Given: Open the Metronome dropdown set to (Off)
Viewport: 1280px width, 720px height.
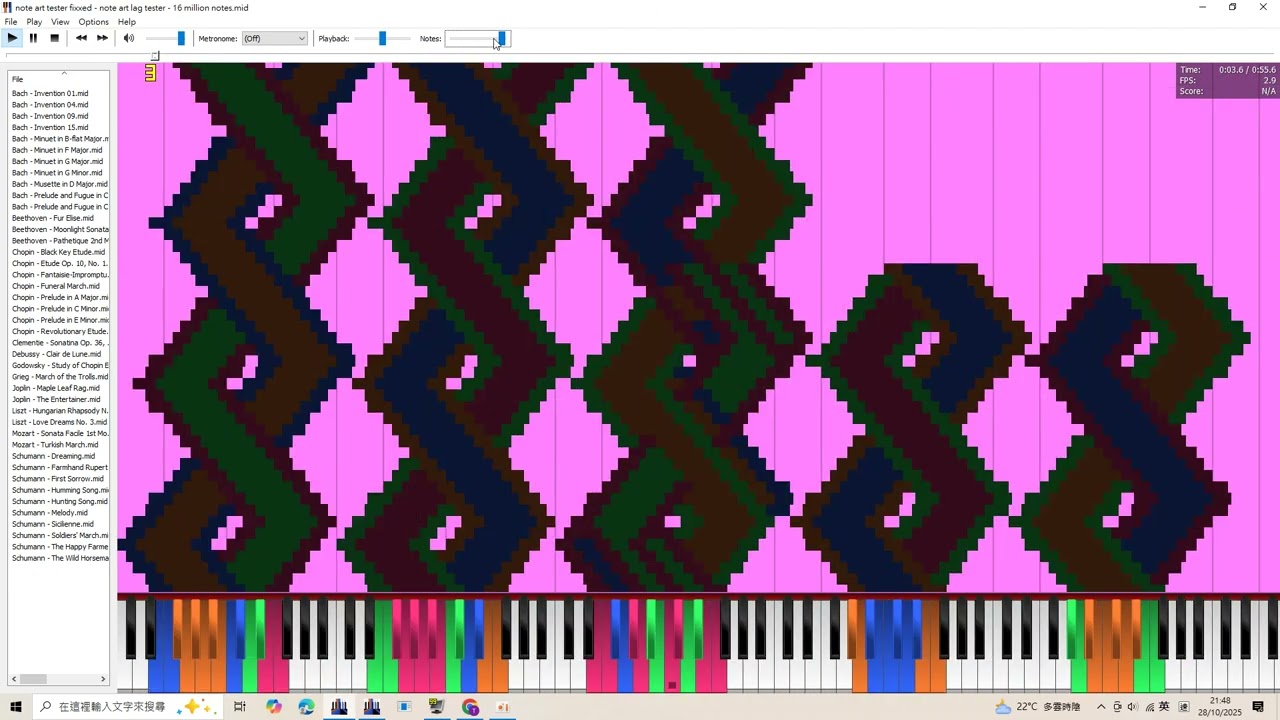Looking at the screenshot, I should tap(274, 38).
